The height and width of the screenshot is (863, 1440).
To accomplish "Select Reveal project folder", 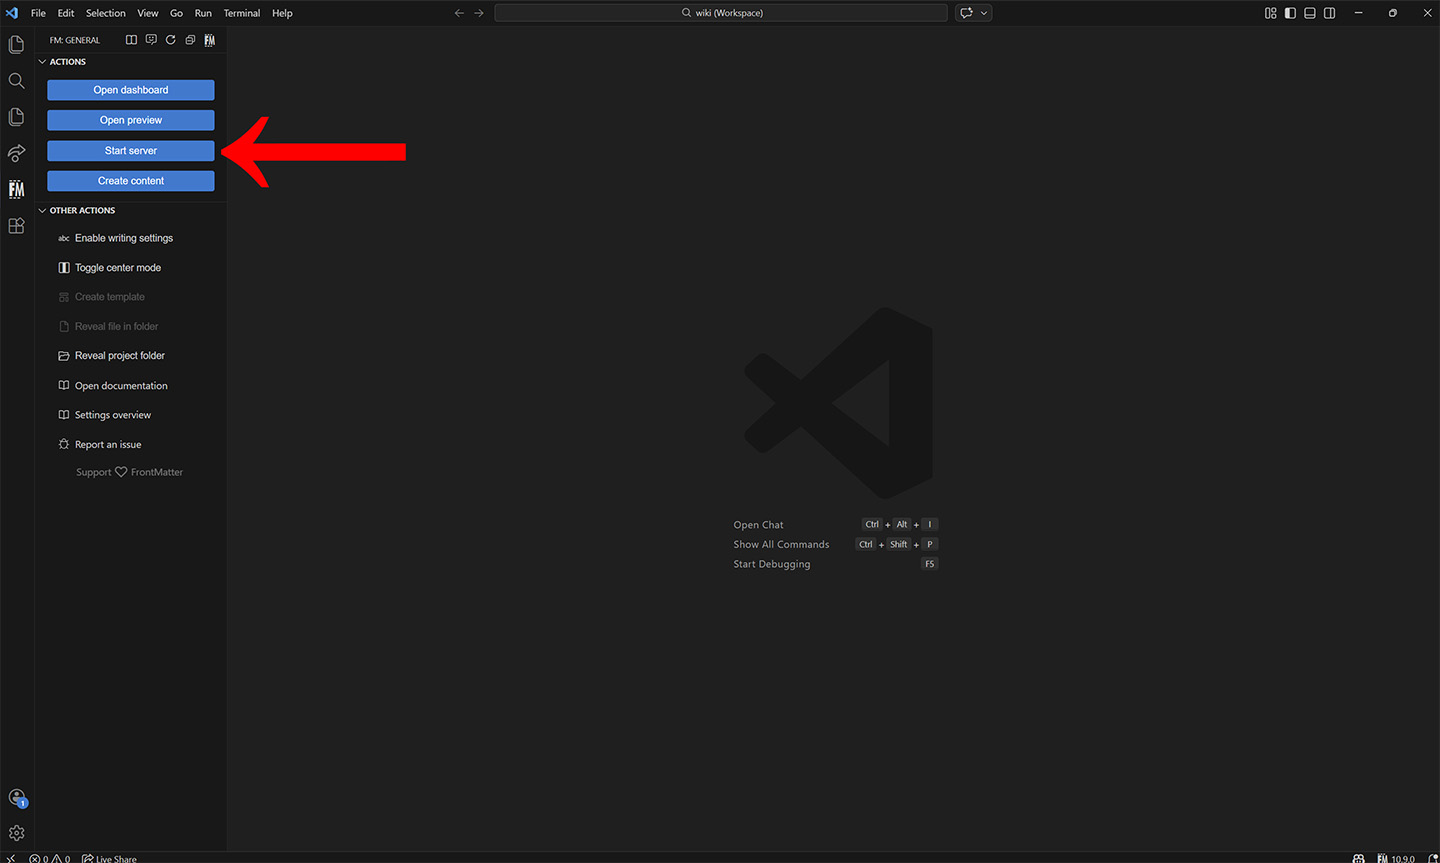I will [x=112, y=356].
